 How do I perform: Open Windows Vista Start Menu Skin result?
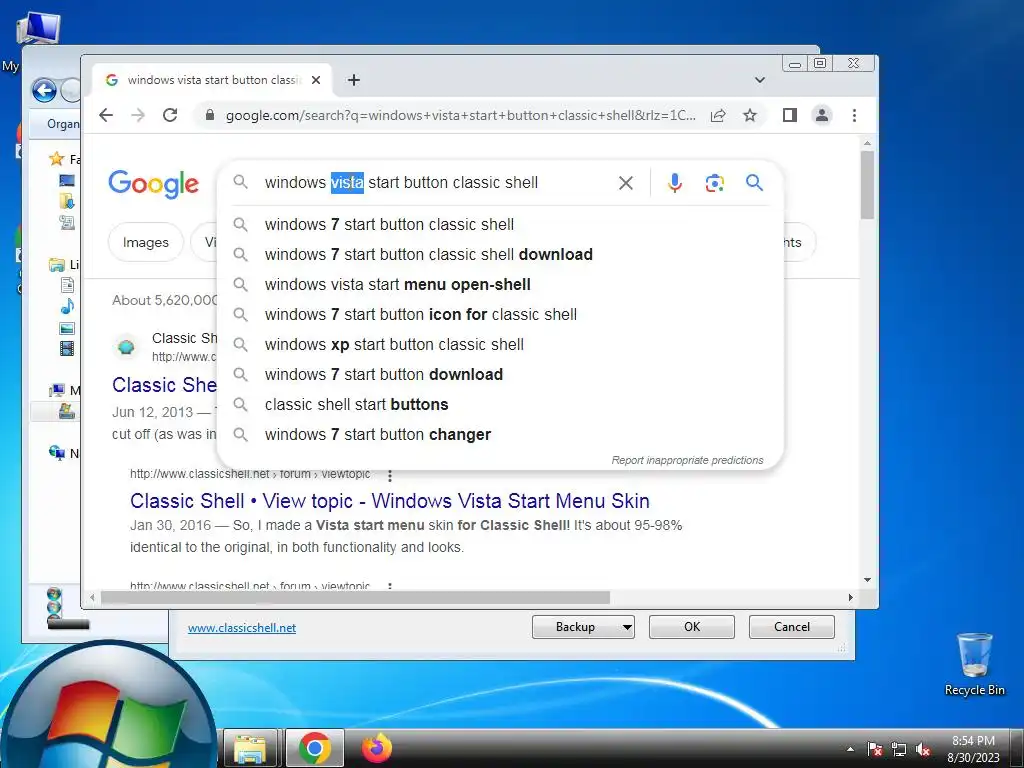point(389,501)
